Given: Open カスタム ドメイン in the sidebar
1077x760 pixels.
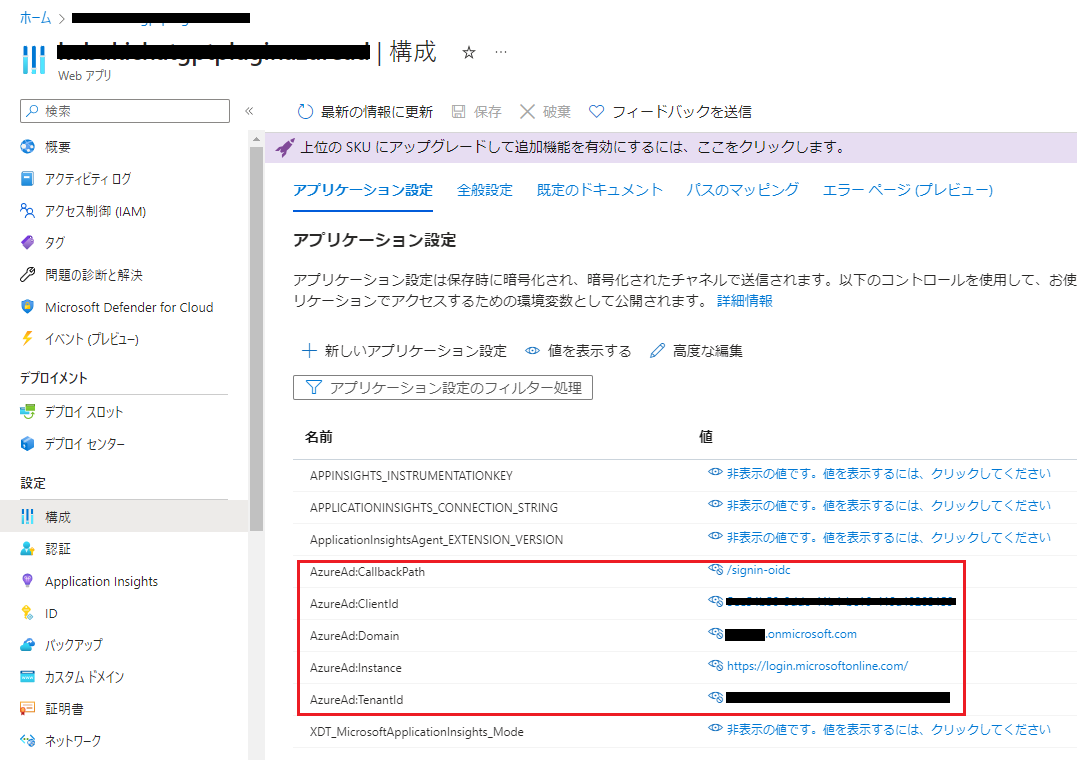Looking at the screenshot, I should (84, 677).
